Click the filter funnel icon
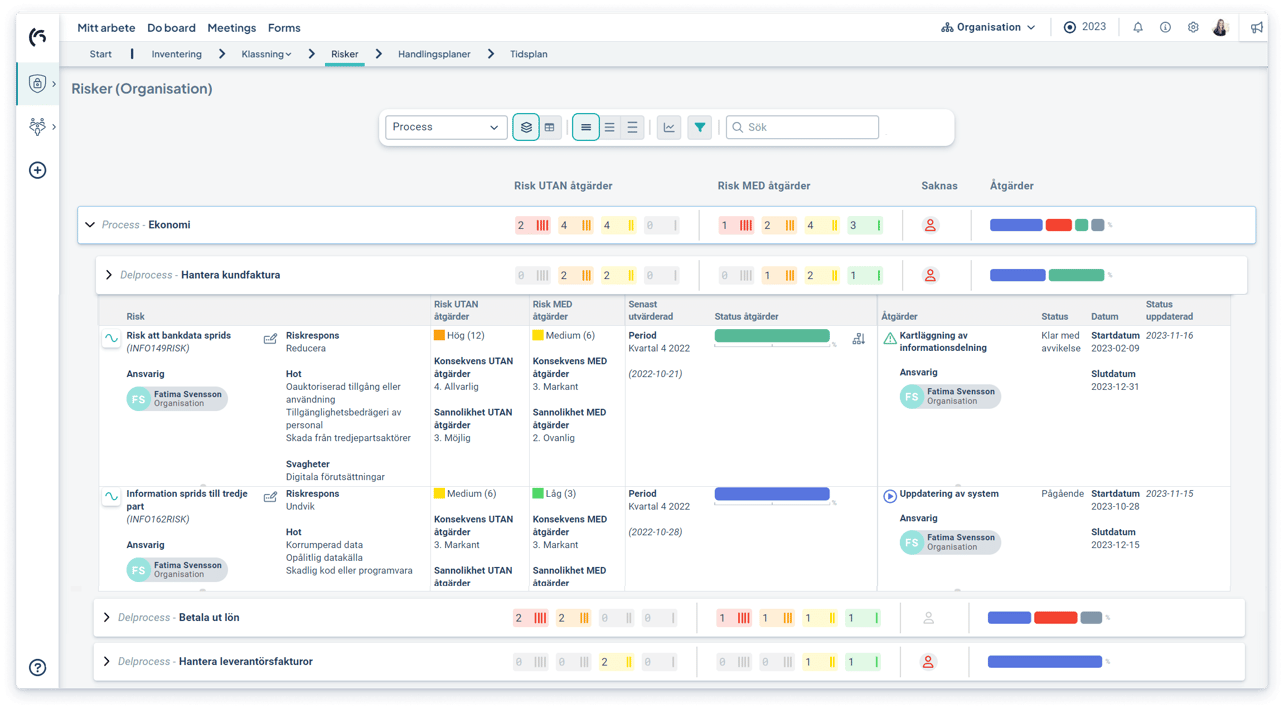Screen dimensions: 1284x709 pyautogui.click(x=699, y=127)
